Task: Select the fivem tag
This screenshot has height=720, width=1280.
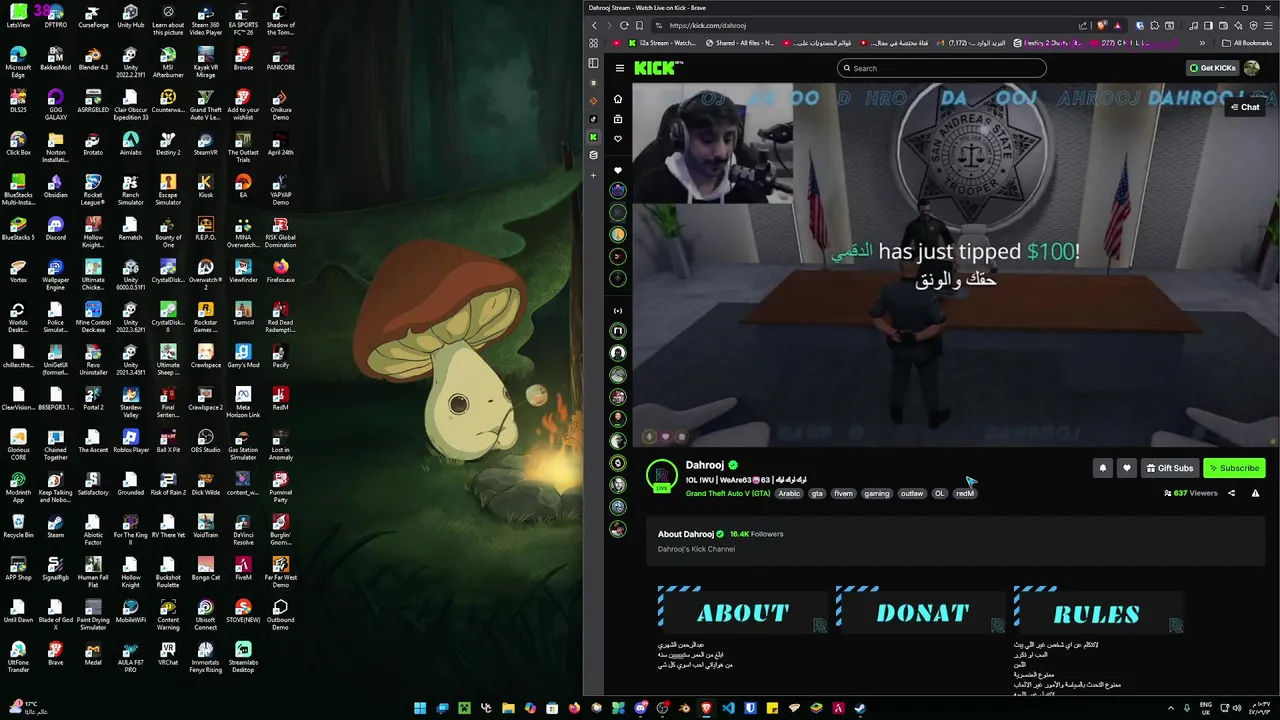Action: [x=844, y=493]
